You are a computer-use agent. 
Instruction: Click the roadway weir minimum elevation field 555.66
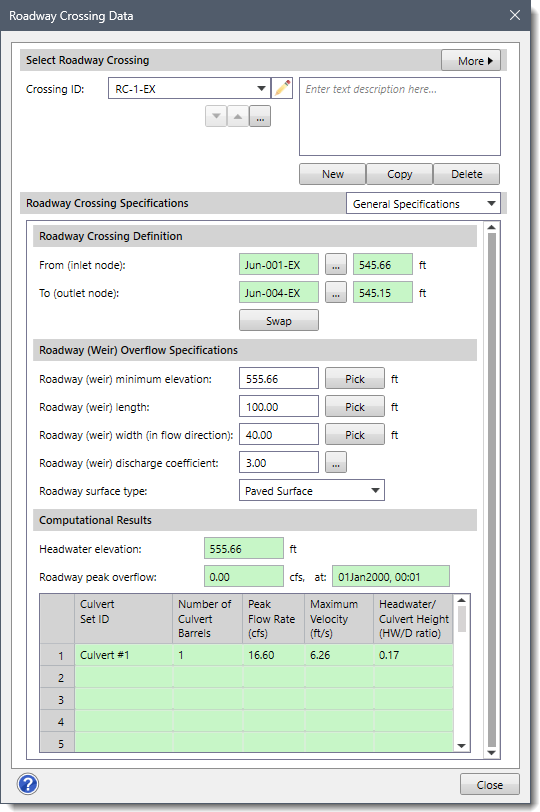(279, 379)
